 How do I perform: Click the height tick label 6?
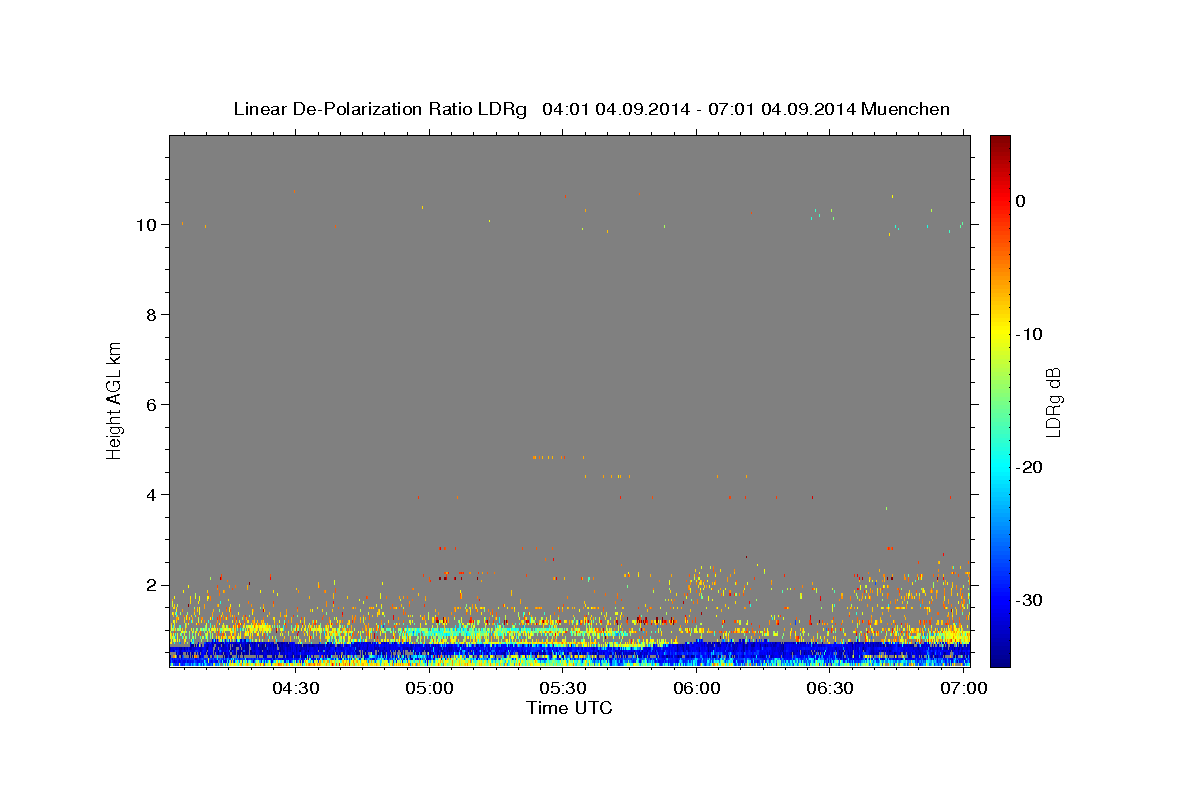coord(152,405)
